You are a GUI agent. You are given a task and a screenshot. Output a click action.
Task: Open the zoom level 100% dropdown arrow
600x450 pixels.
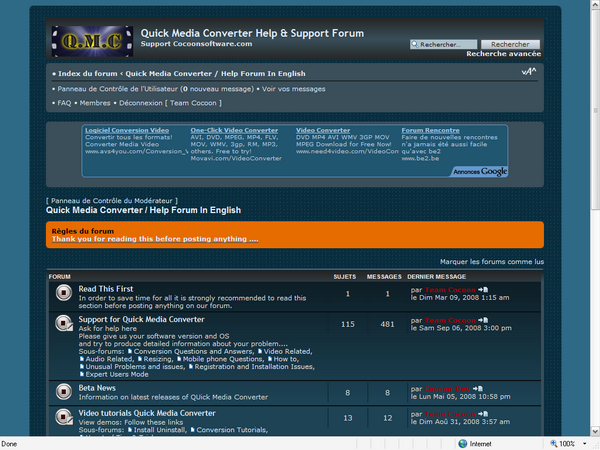point(584,443)
